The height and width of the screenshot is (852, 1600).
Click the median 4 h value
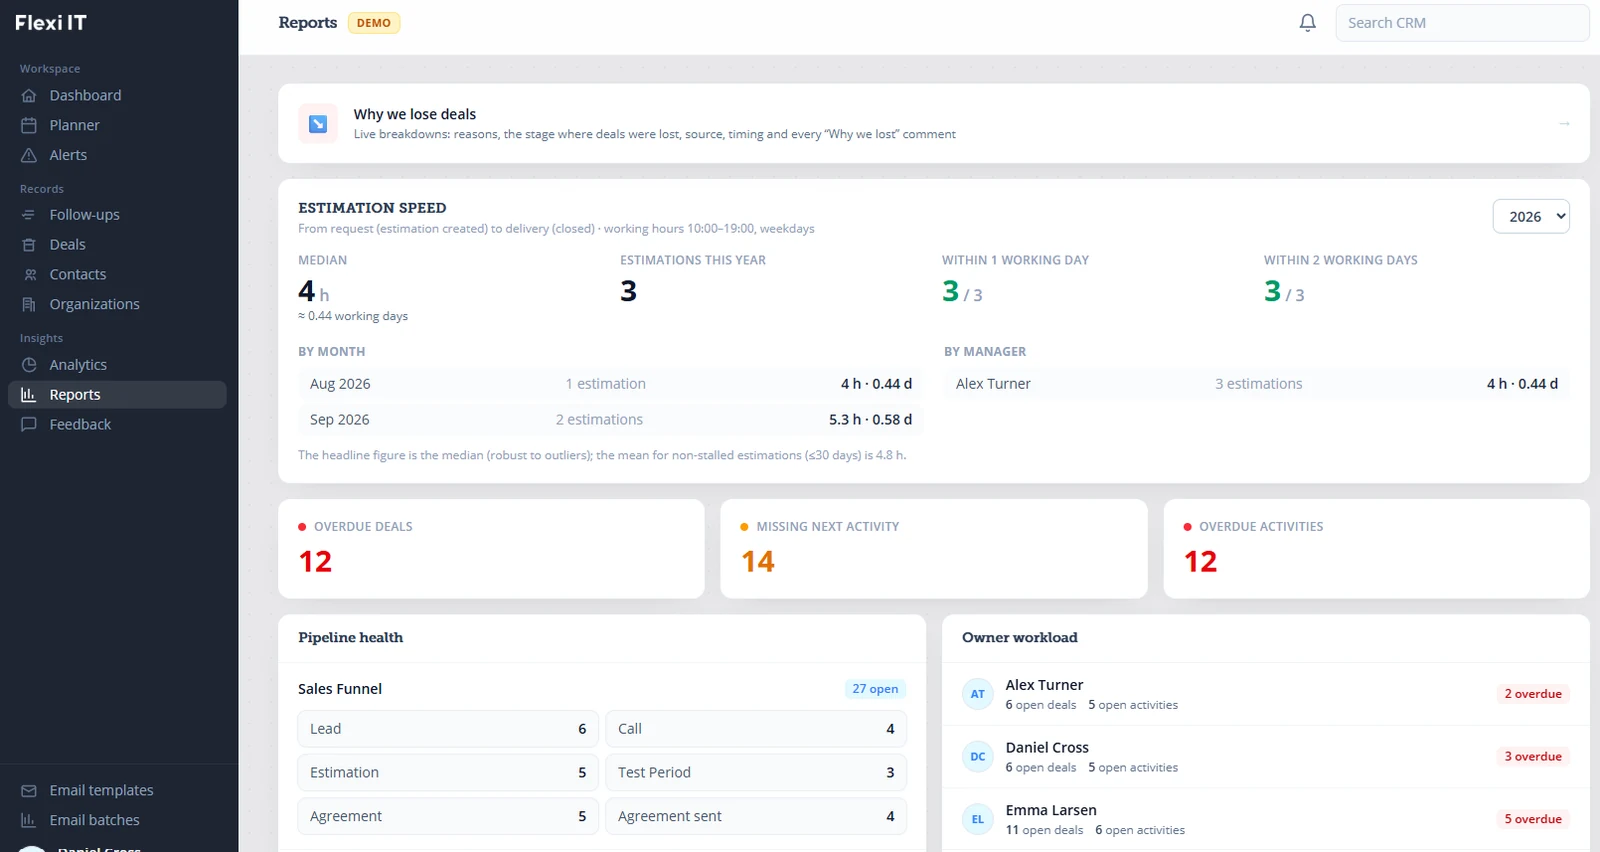313,292
